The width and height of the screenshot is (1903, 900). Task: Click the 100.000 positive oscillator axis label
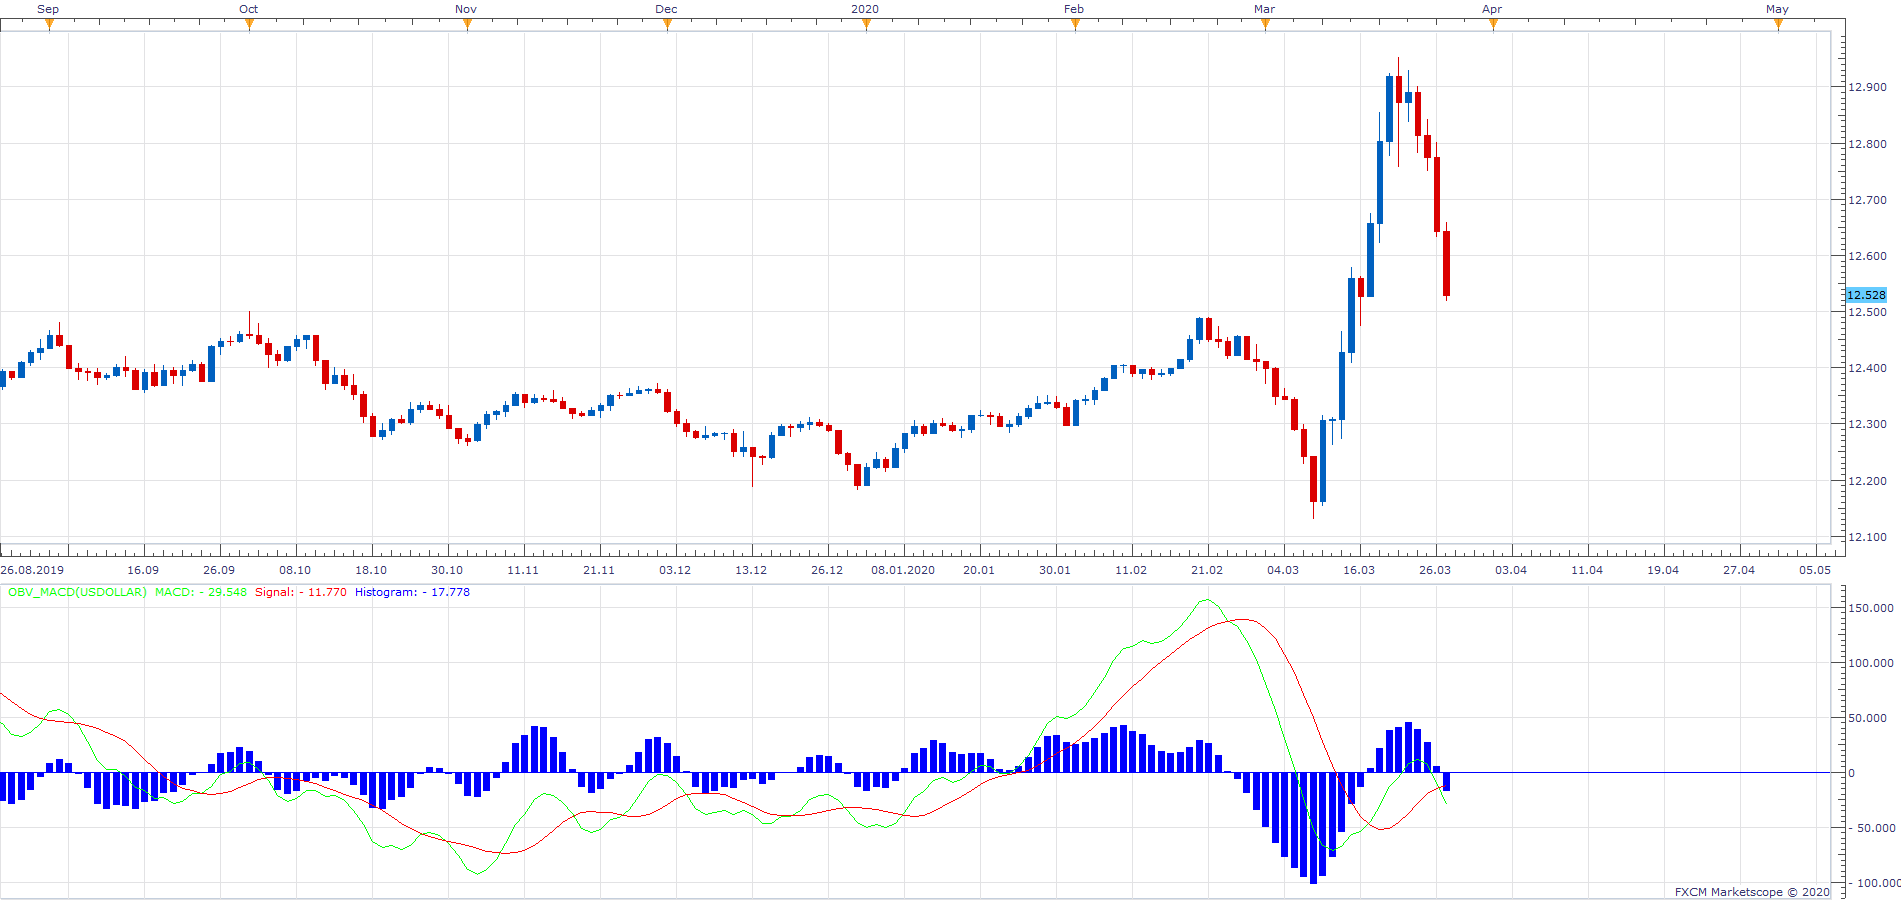coord(1871,663)
